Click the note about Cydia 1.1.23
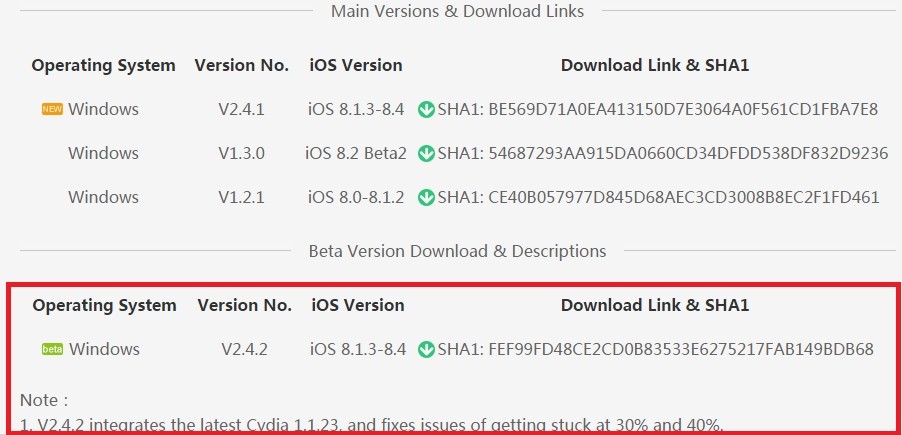Screen dimensions: 902x435 click(x=372, y=424)
